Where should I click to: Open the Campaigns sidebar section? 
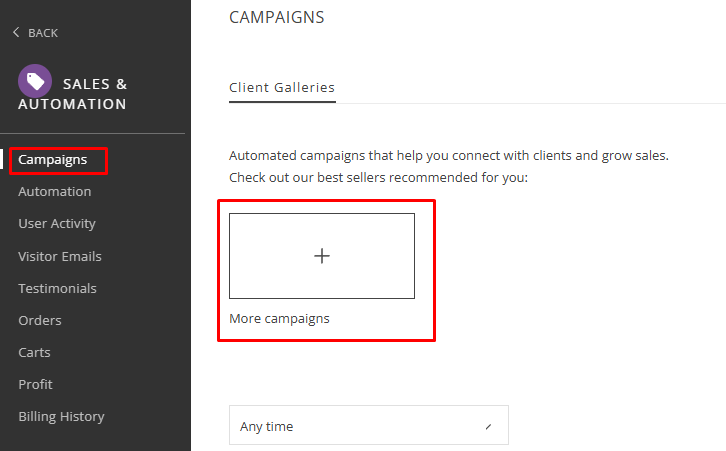52,159
